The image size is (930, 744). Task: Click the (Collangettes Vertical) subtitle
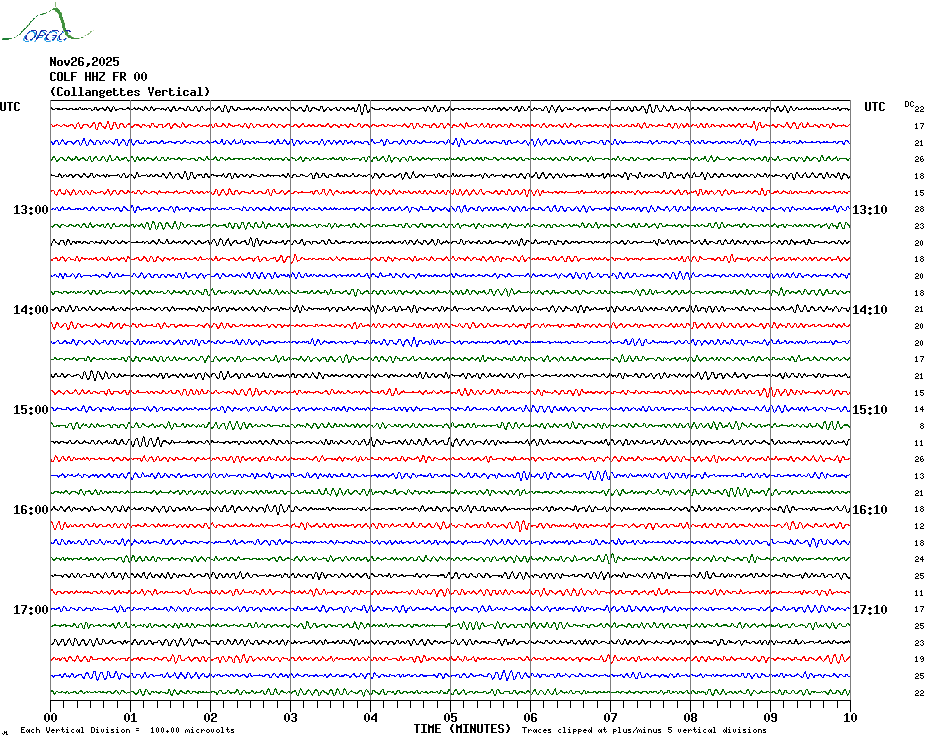click(x=130, y=92)
